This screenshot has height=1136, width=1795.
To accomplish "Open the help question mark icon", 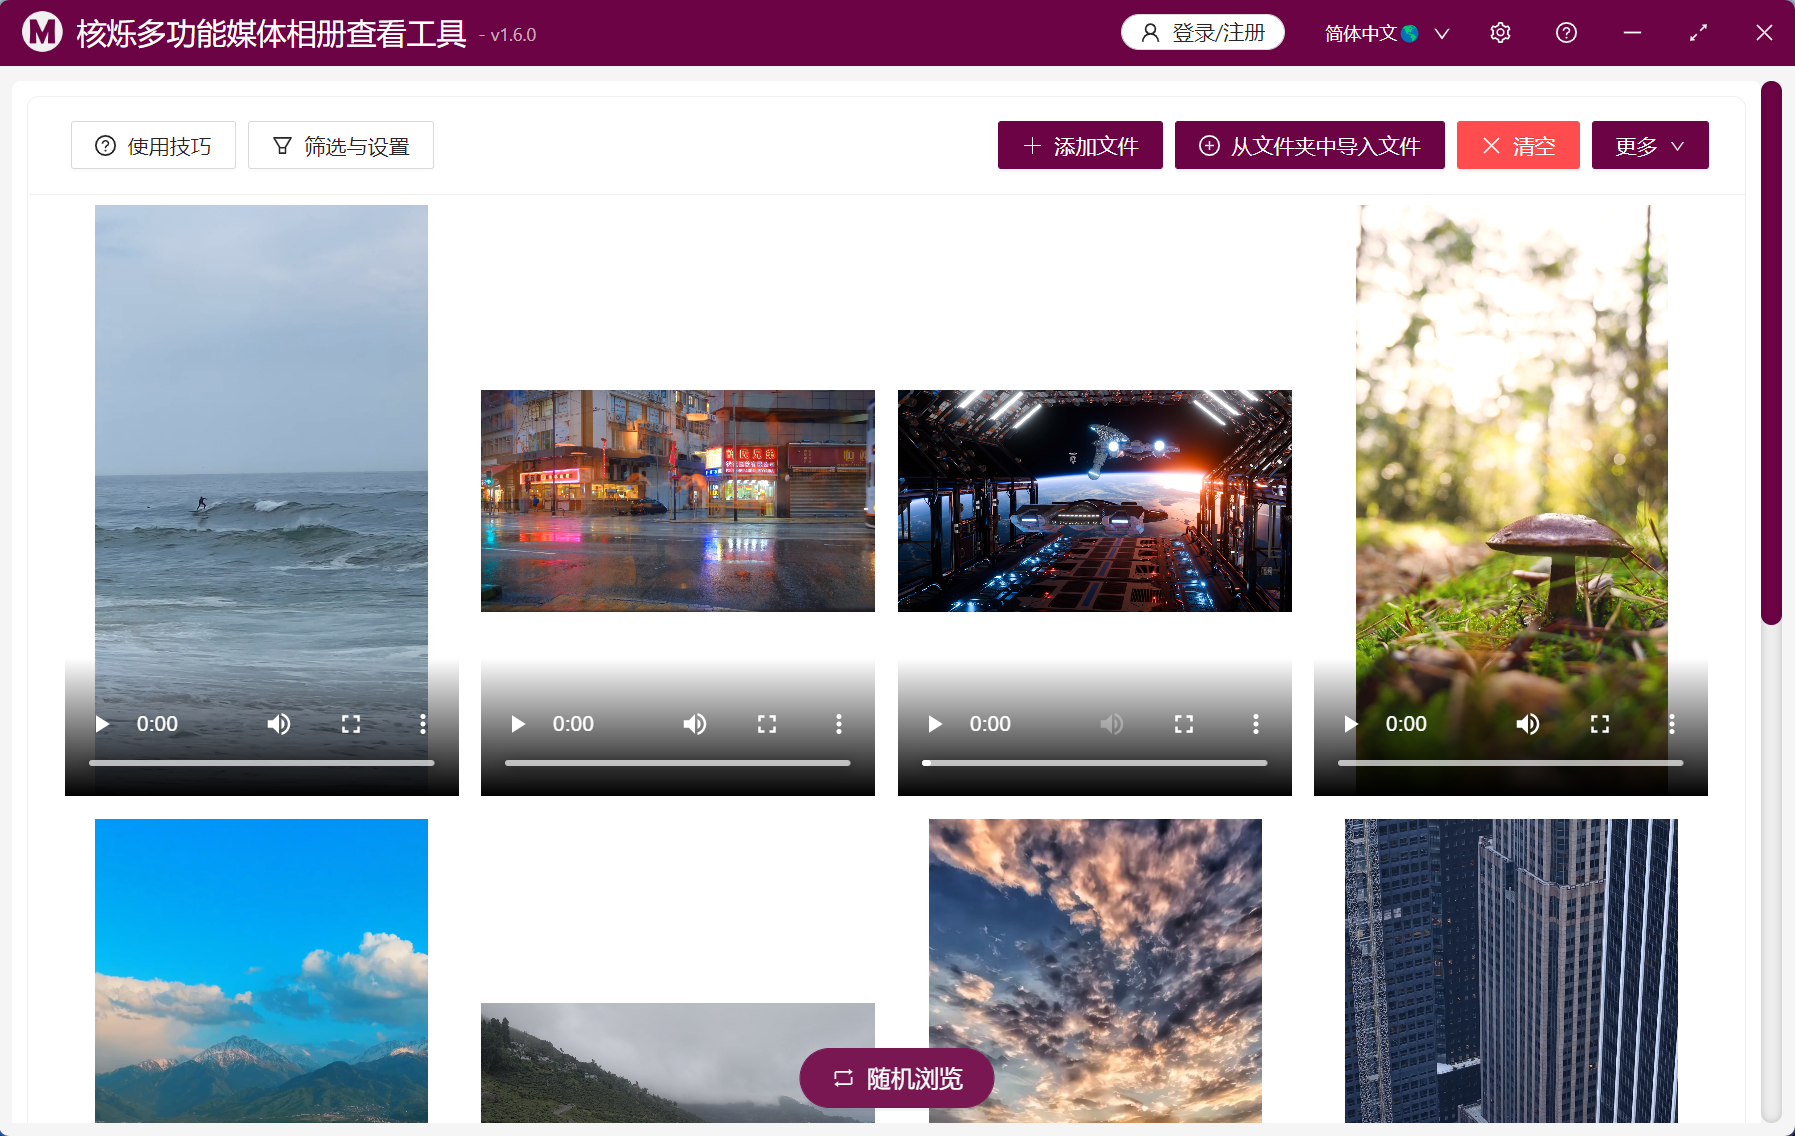I will click(1566, 32).
